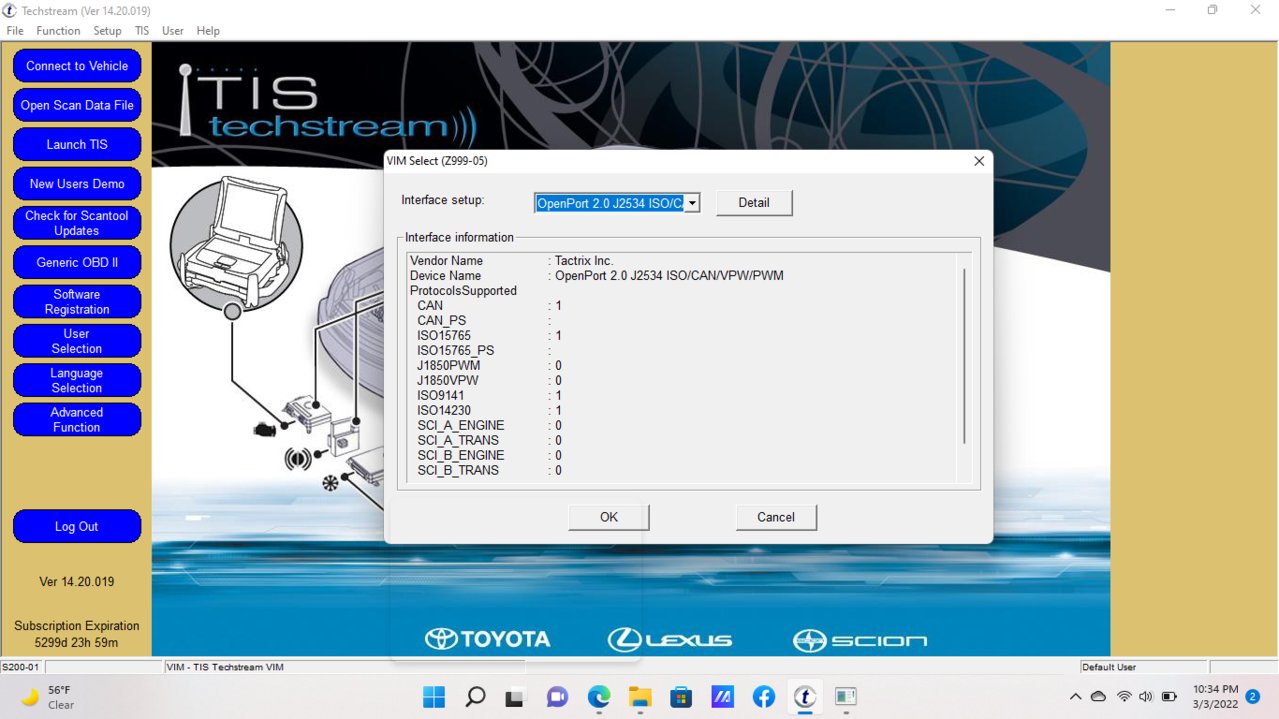
Task: Open the last pinned app on taskbar
Action: point(846,696)
